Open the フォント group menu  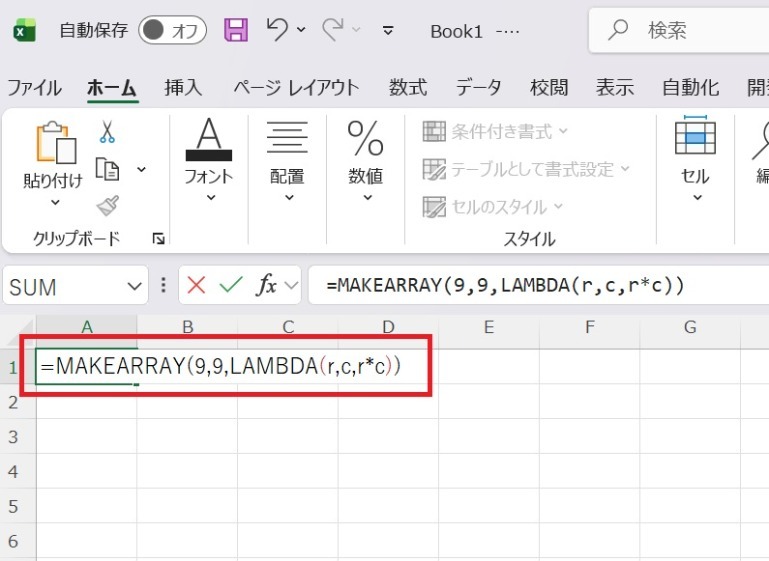pos(209,159)
